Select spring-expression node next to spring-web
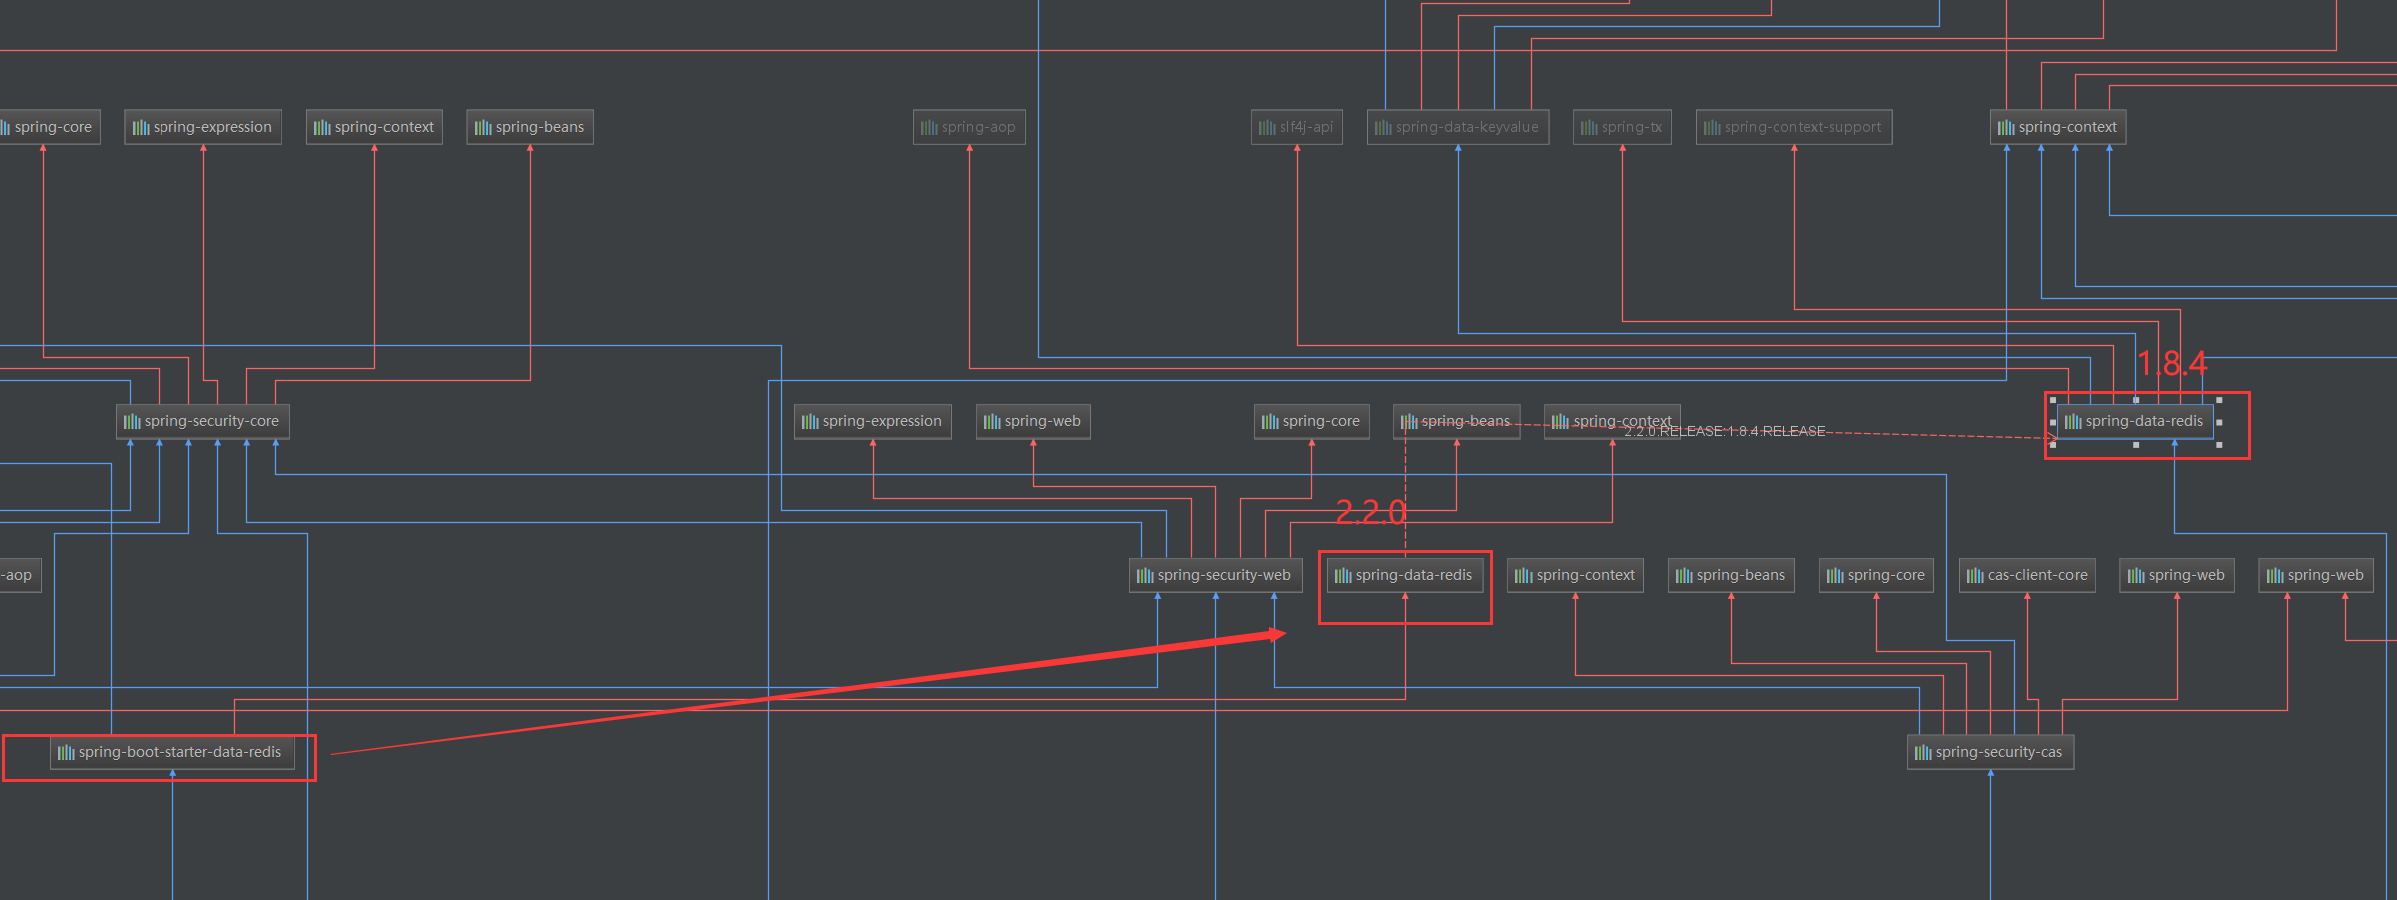The width and height of the screenshot is (2397, 900). (x=873, y=422)
